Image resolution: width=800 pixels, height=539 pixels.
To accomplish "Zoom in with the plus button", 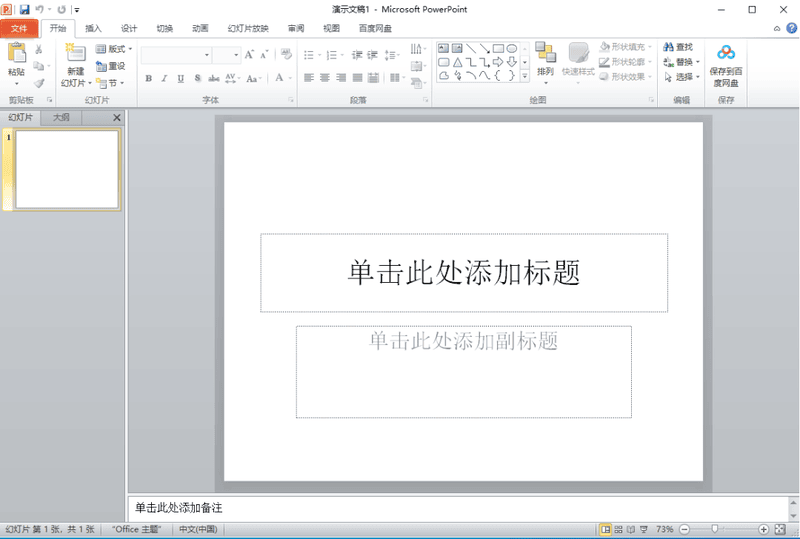I will coord(763,529).
